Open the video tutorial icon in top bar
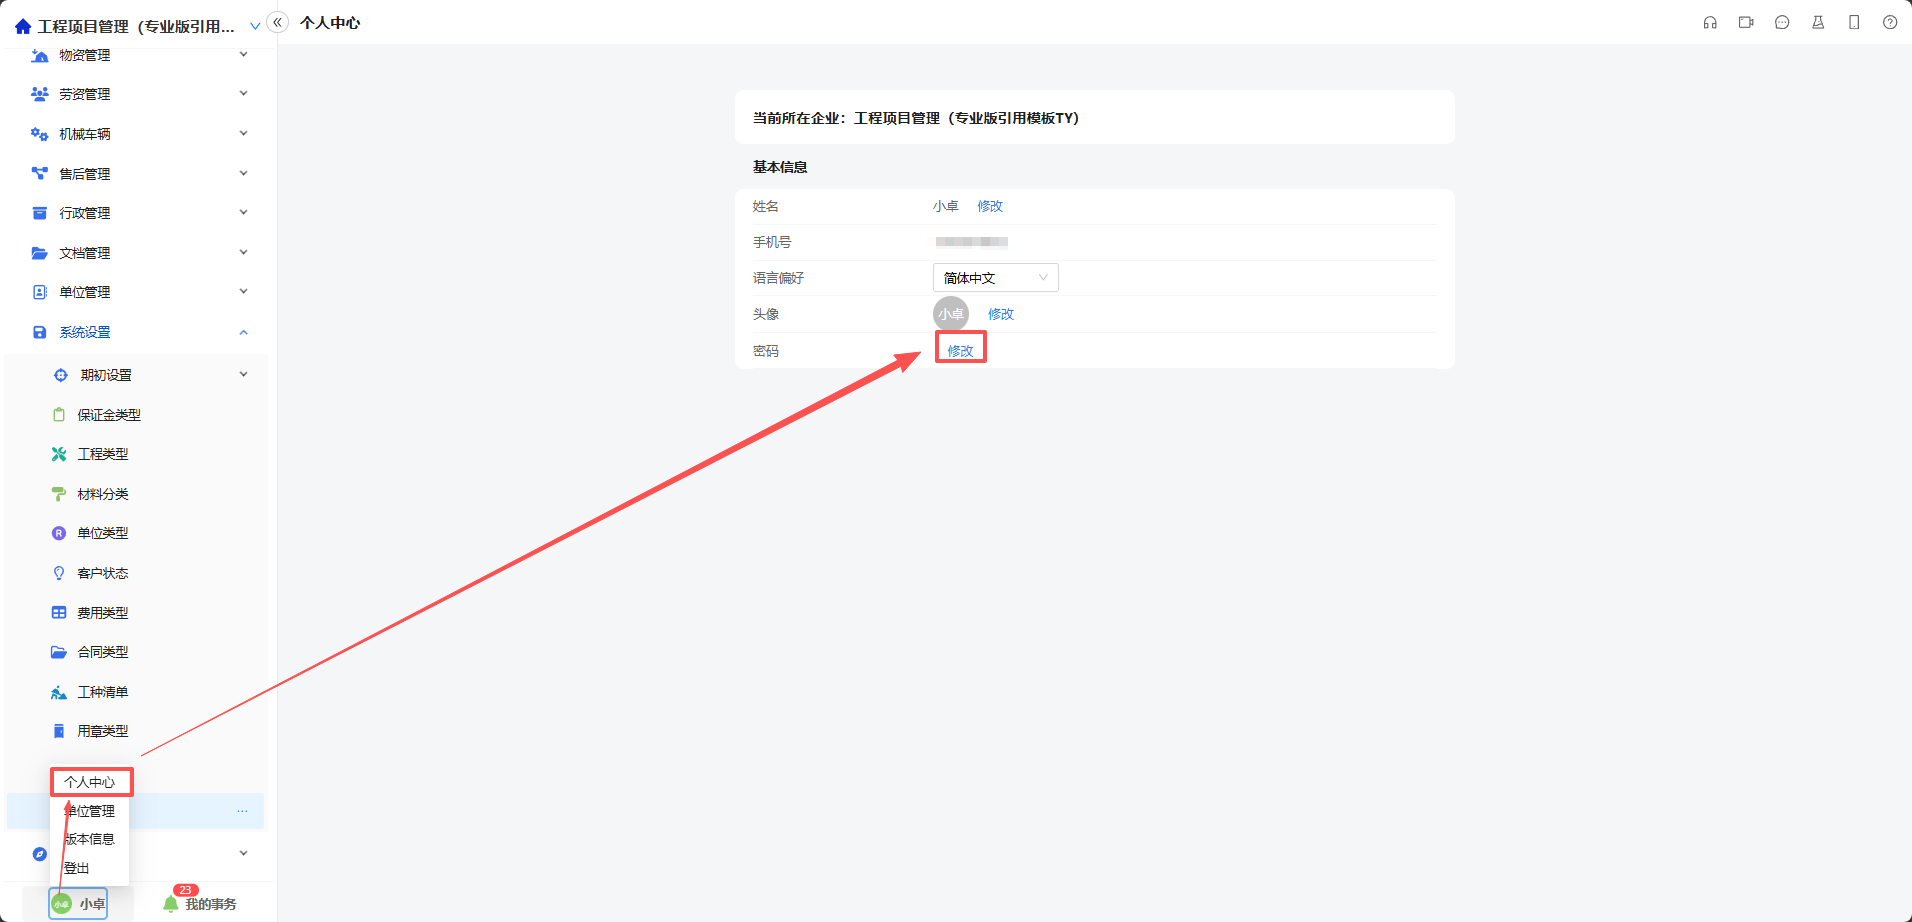The height and width of the screenshot is (922, 1912). (x=1746, y=22)
